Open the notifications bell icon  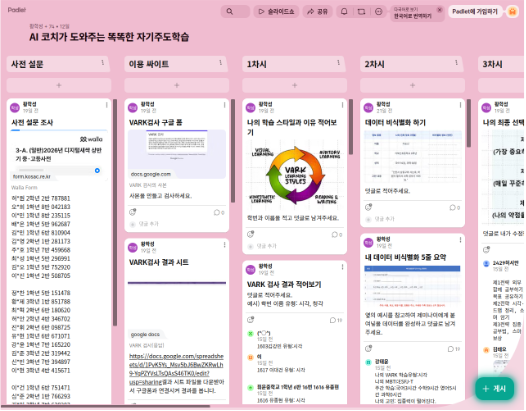click(x=344, y=11)
